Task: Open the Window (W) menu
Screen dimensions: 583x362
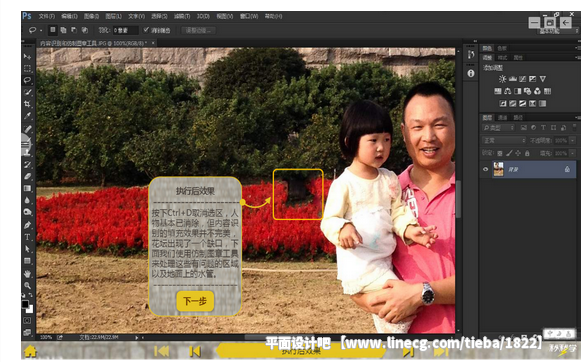Action: [x=249, y=16]
